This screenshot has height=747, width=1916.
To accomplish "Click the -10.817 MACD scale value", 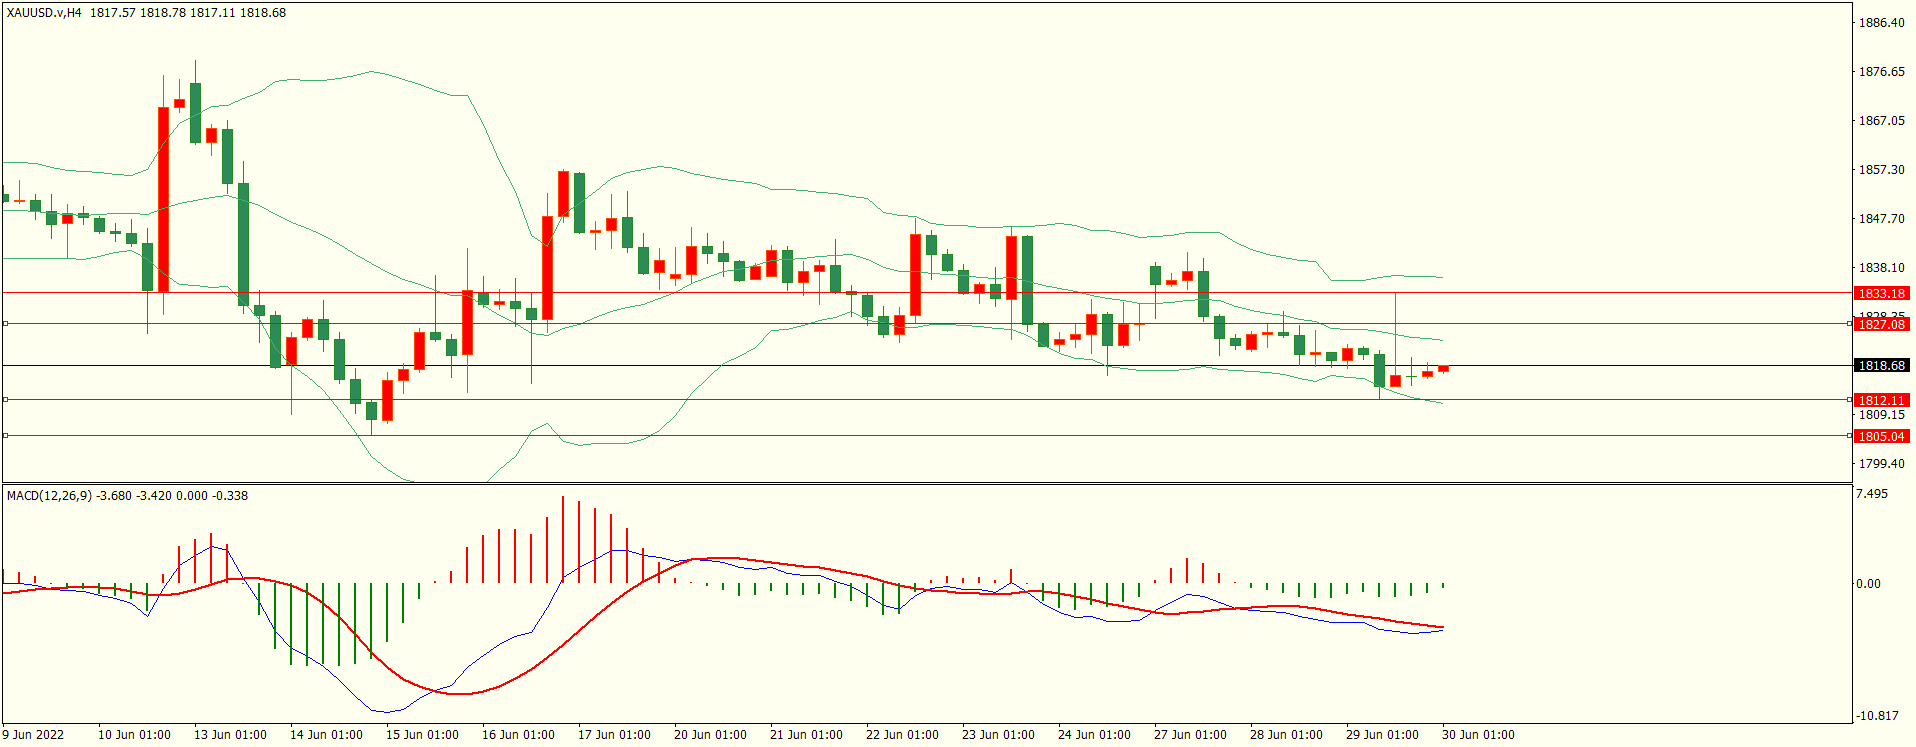I will pos(1877,716).
